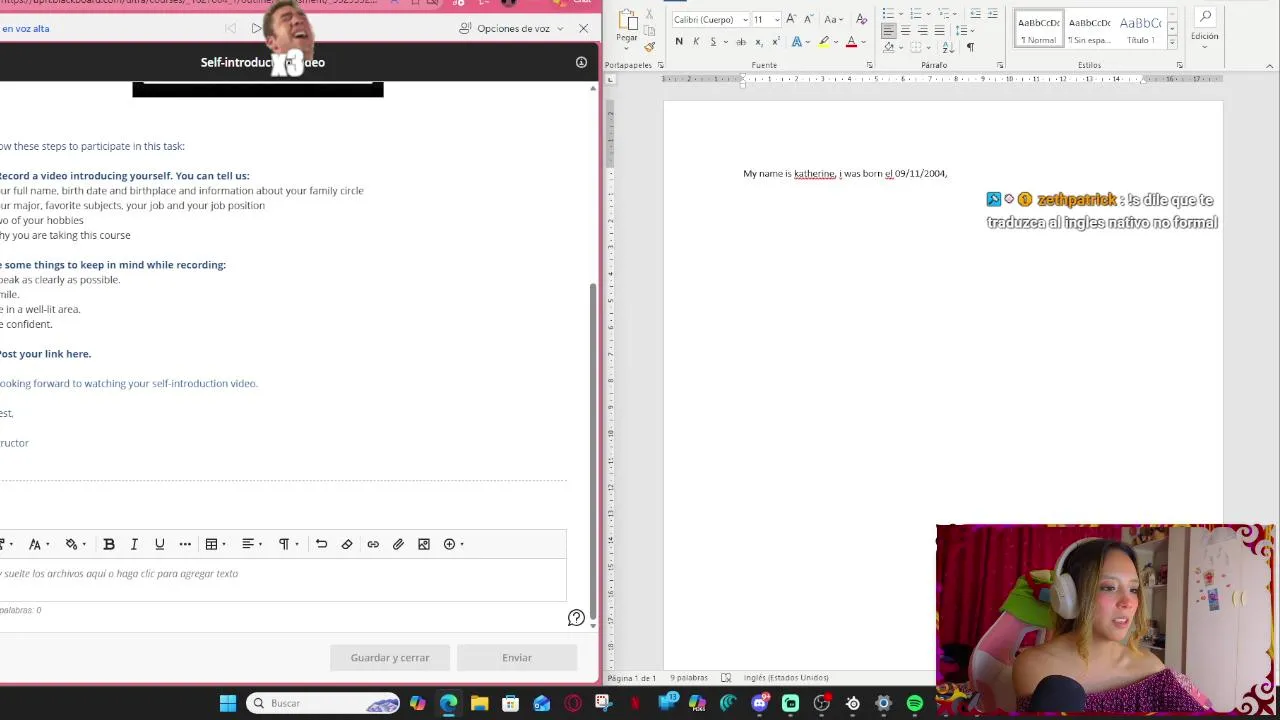Clear all formatting in Word
1280x720 pixels.
coord(862,20)
